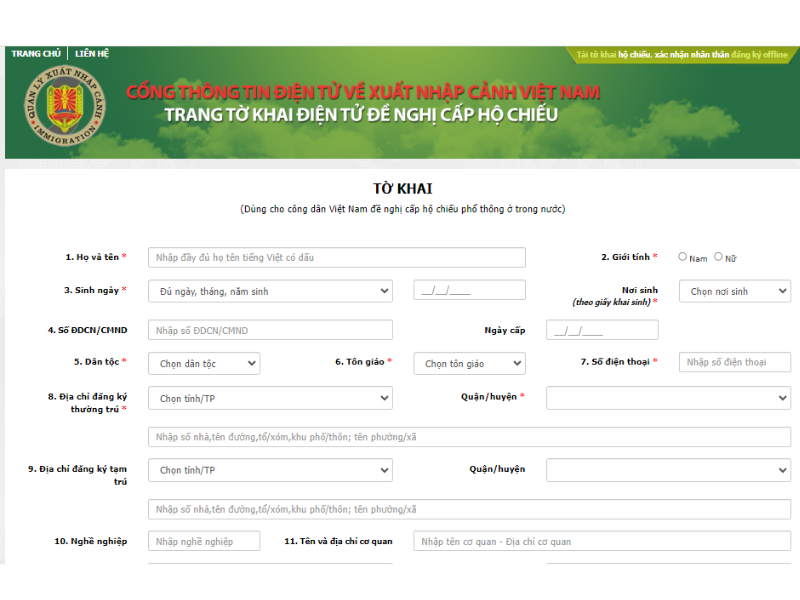Select the Nam gender radio button
Viewport: 800px width, 600px height.
click(683, 257)
